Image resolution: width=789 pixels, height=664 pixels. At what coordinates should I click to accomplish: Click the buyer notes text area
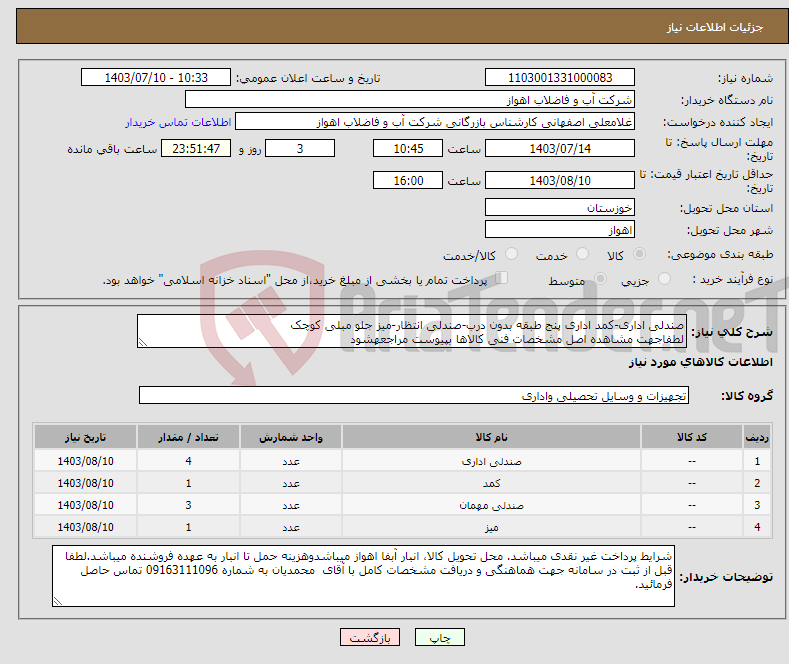point(363,576)
